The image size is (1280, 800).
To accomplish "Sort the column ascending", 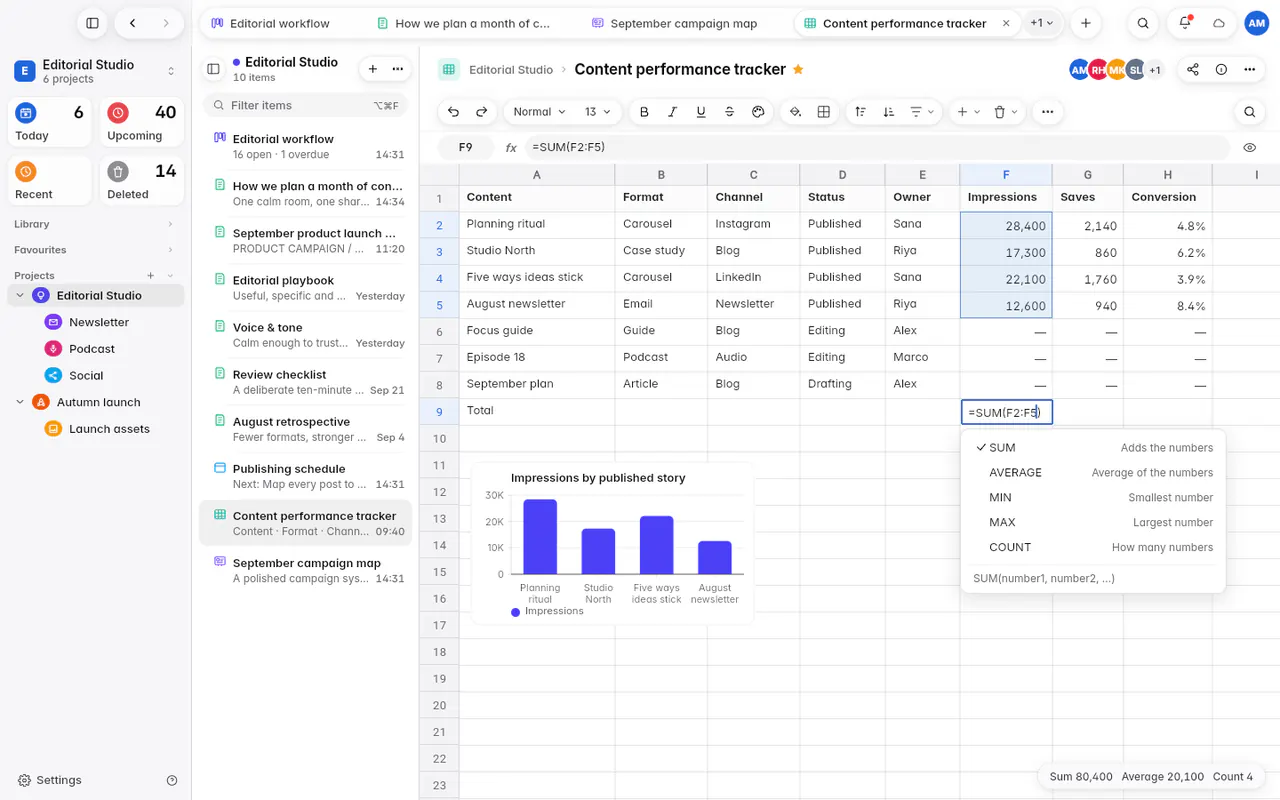I will [x=861, y=112].
